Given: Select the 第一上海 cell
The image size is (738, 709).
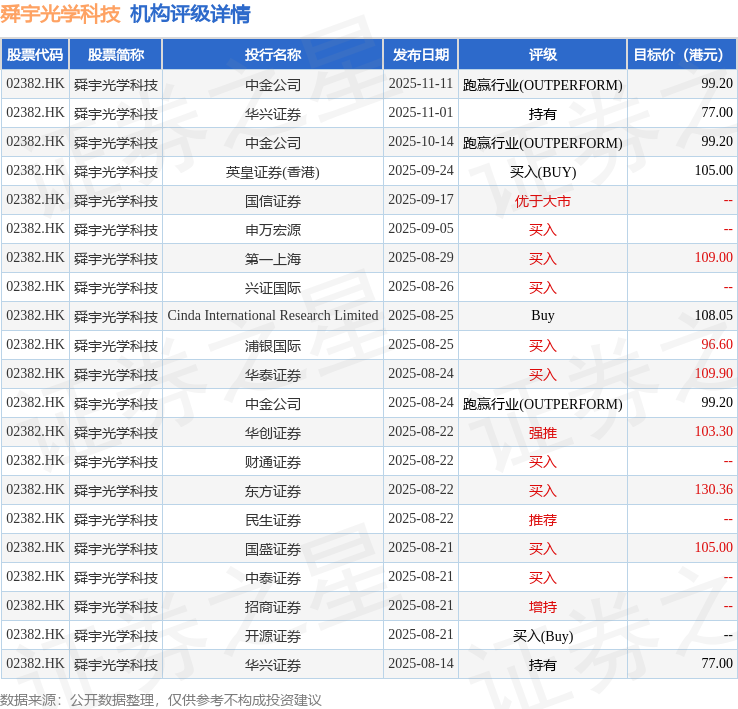Looking at the screenshot, I should pos(273,259).
